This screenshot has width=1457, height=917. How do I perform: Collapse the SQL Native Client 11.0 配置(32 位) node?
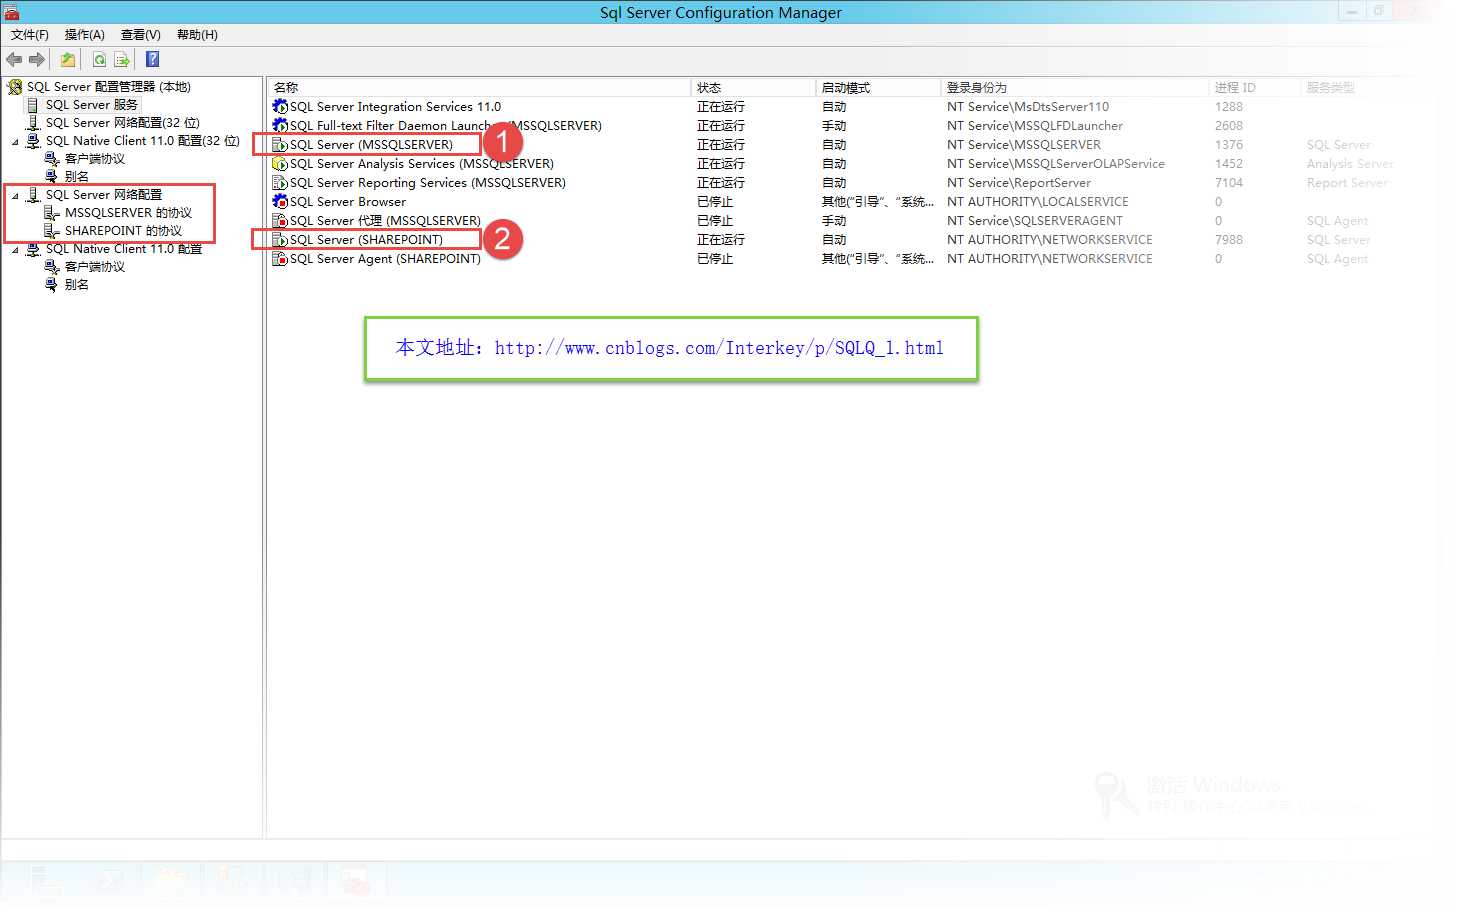(x=15, y=142)
